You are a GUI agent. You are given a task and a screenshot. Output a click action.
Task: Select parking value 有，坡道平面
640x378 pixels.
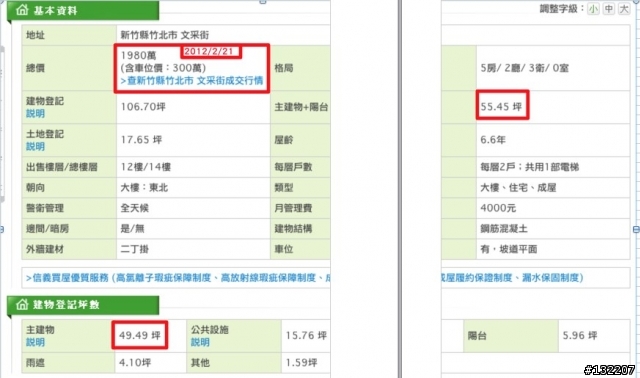[x=509, y=249]
